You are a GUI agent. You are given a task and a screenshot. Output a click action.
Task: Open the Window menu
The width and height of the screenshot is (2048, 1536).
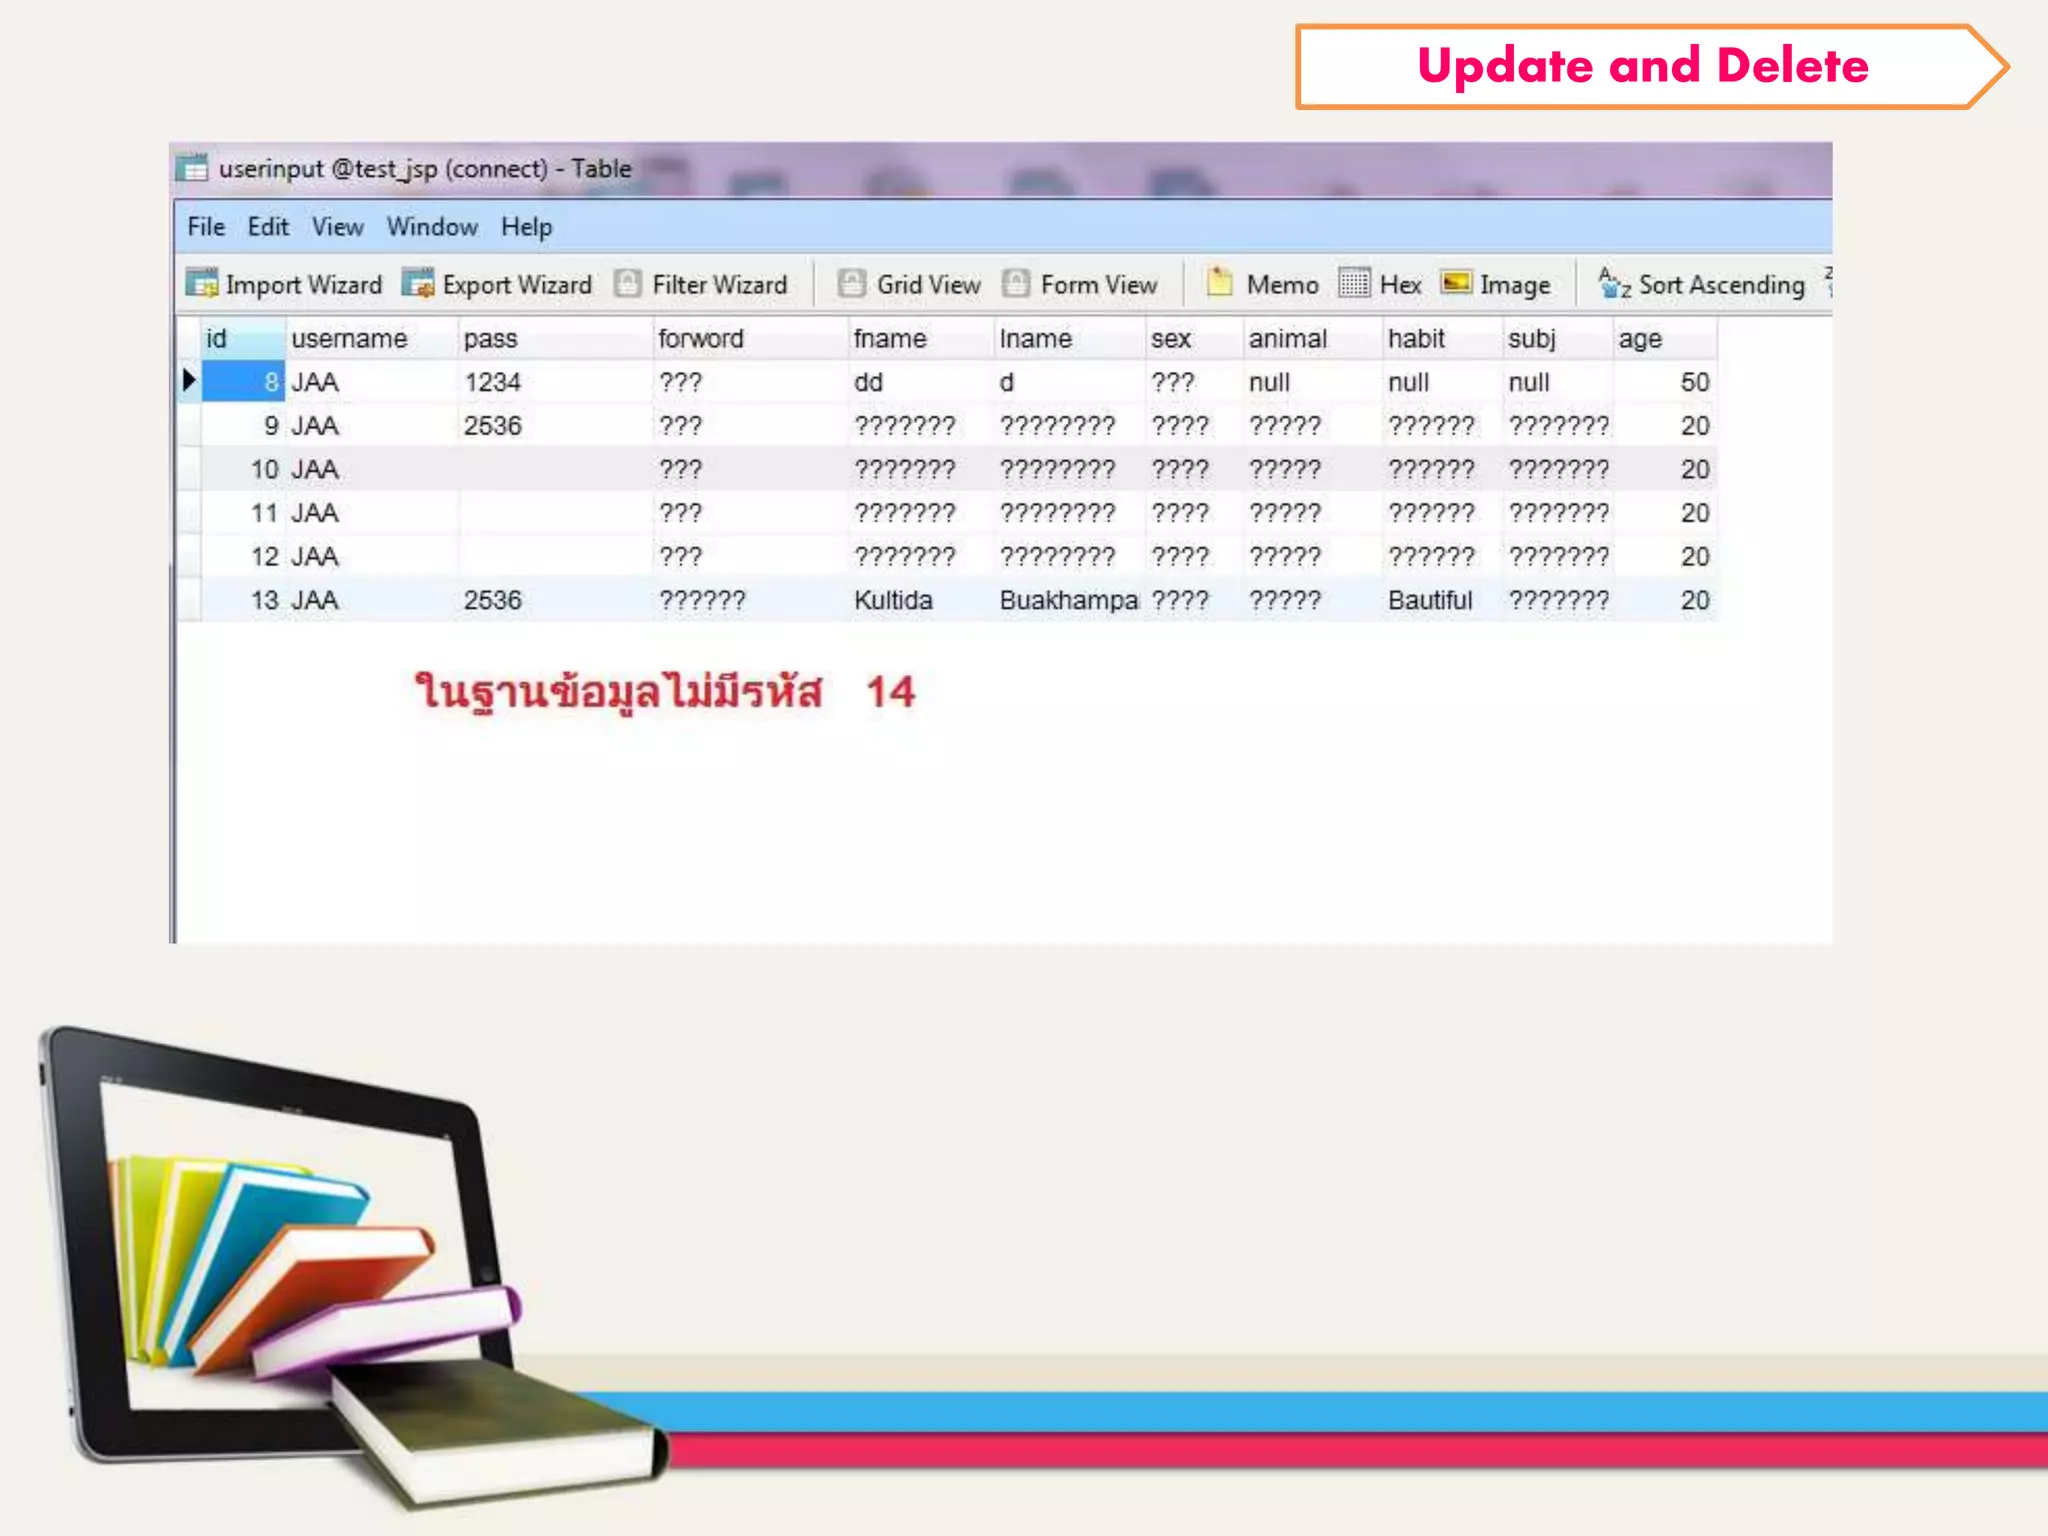click(432, 227)
